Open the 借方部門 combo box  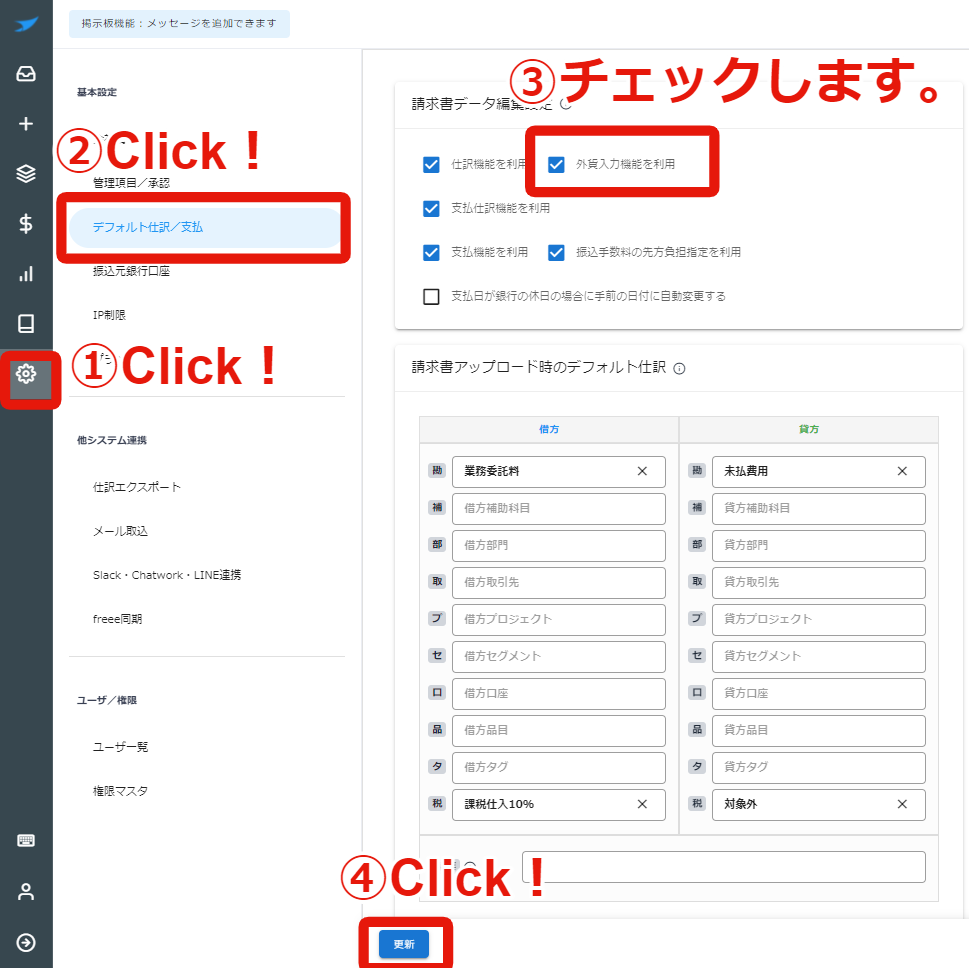click(x=559, y=545)
